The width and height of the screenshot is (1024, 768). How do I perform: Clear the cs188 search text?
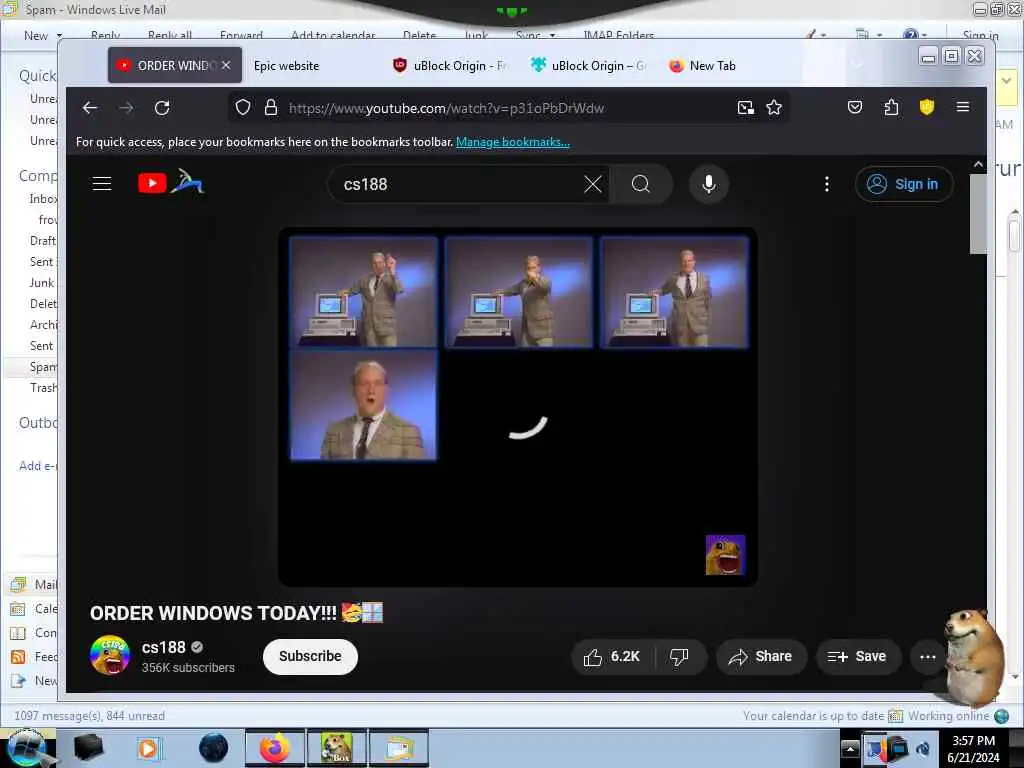click(x=593, y=184)
